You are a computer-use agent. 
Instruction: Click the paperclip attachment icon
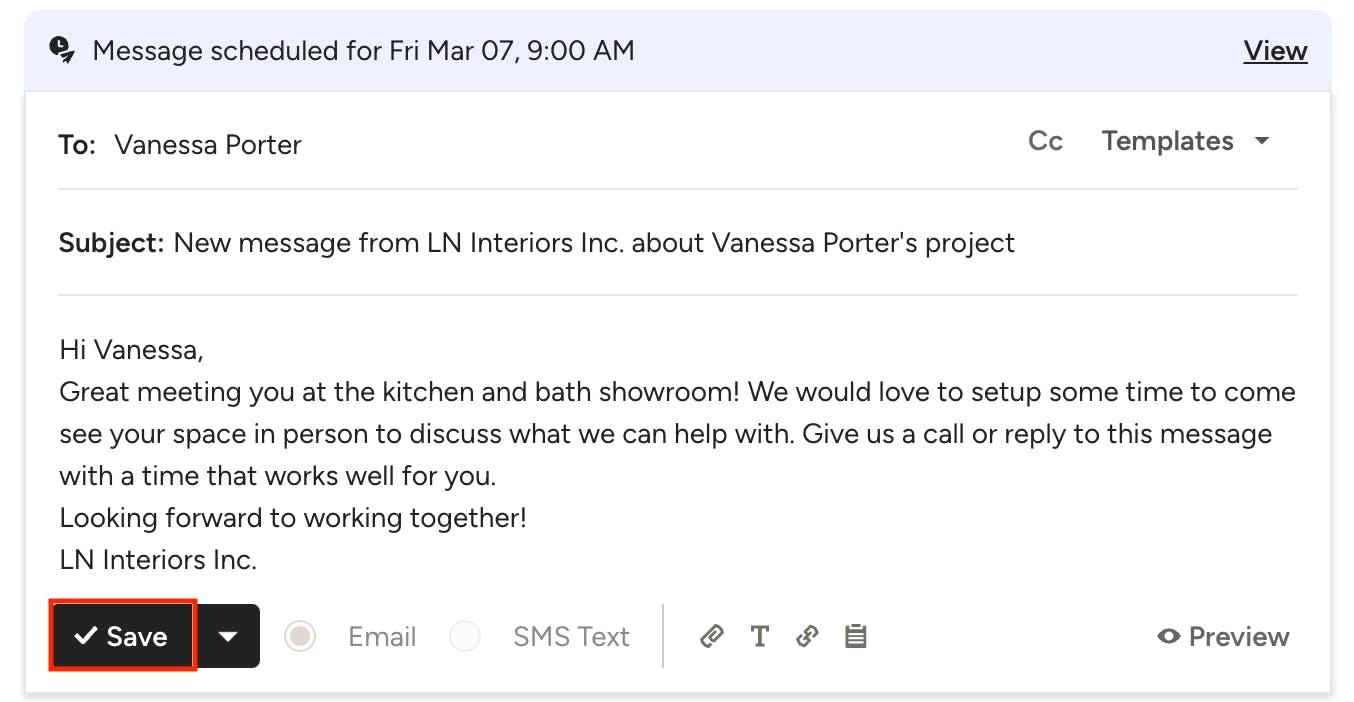711,636
